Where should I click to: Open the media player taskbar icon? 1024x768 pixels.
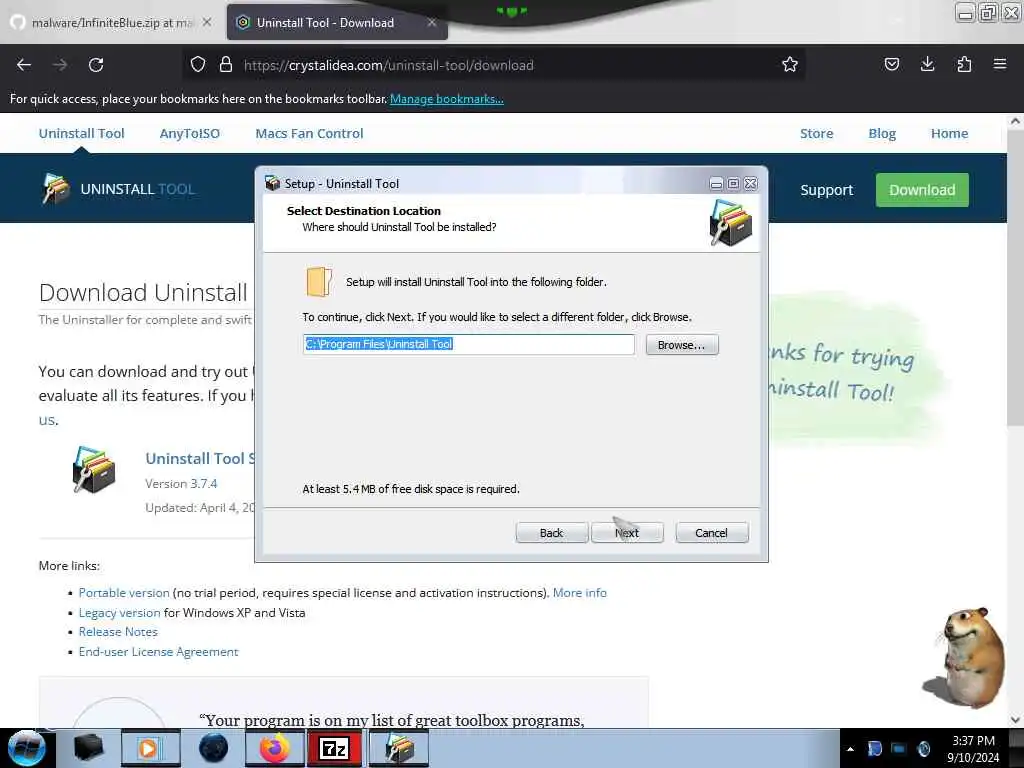click(150, 748)
